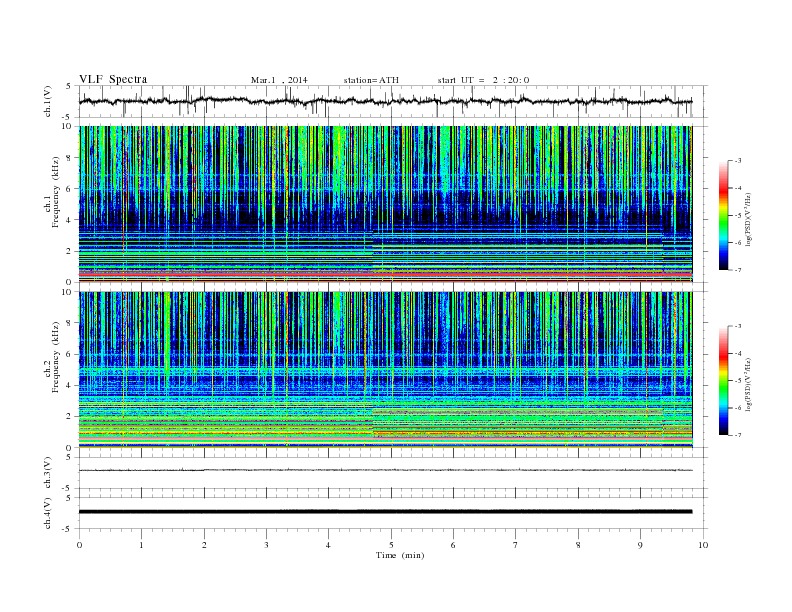
Task: Click the ch.3 voltage trace panel
Action: click(x=393, y=473)
